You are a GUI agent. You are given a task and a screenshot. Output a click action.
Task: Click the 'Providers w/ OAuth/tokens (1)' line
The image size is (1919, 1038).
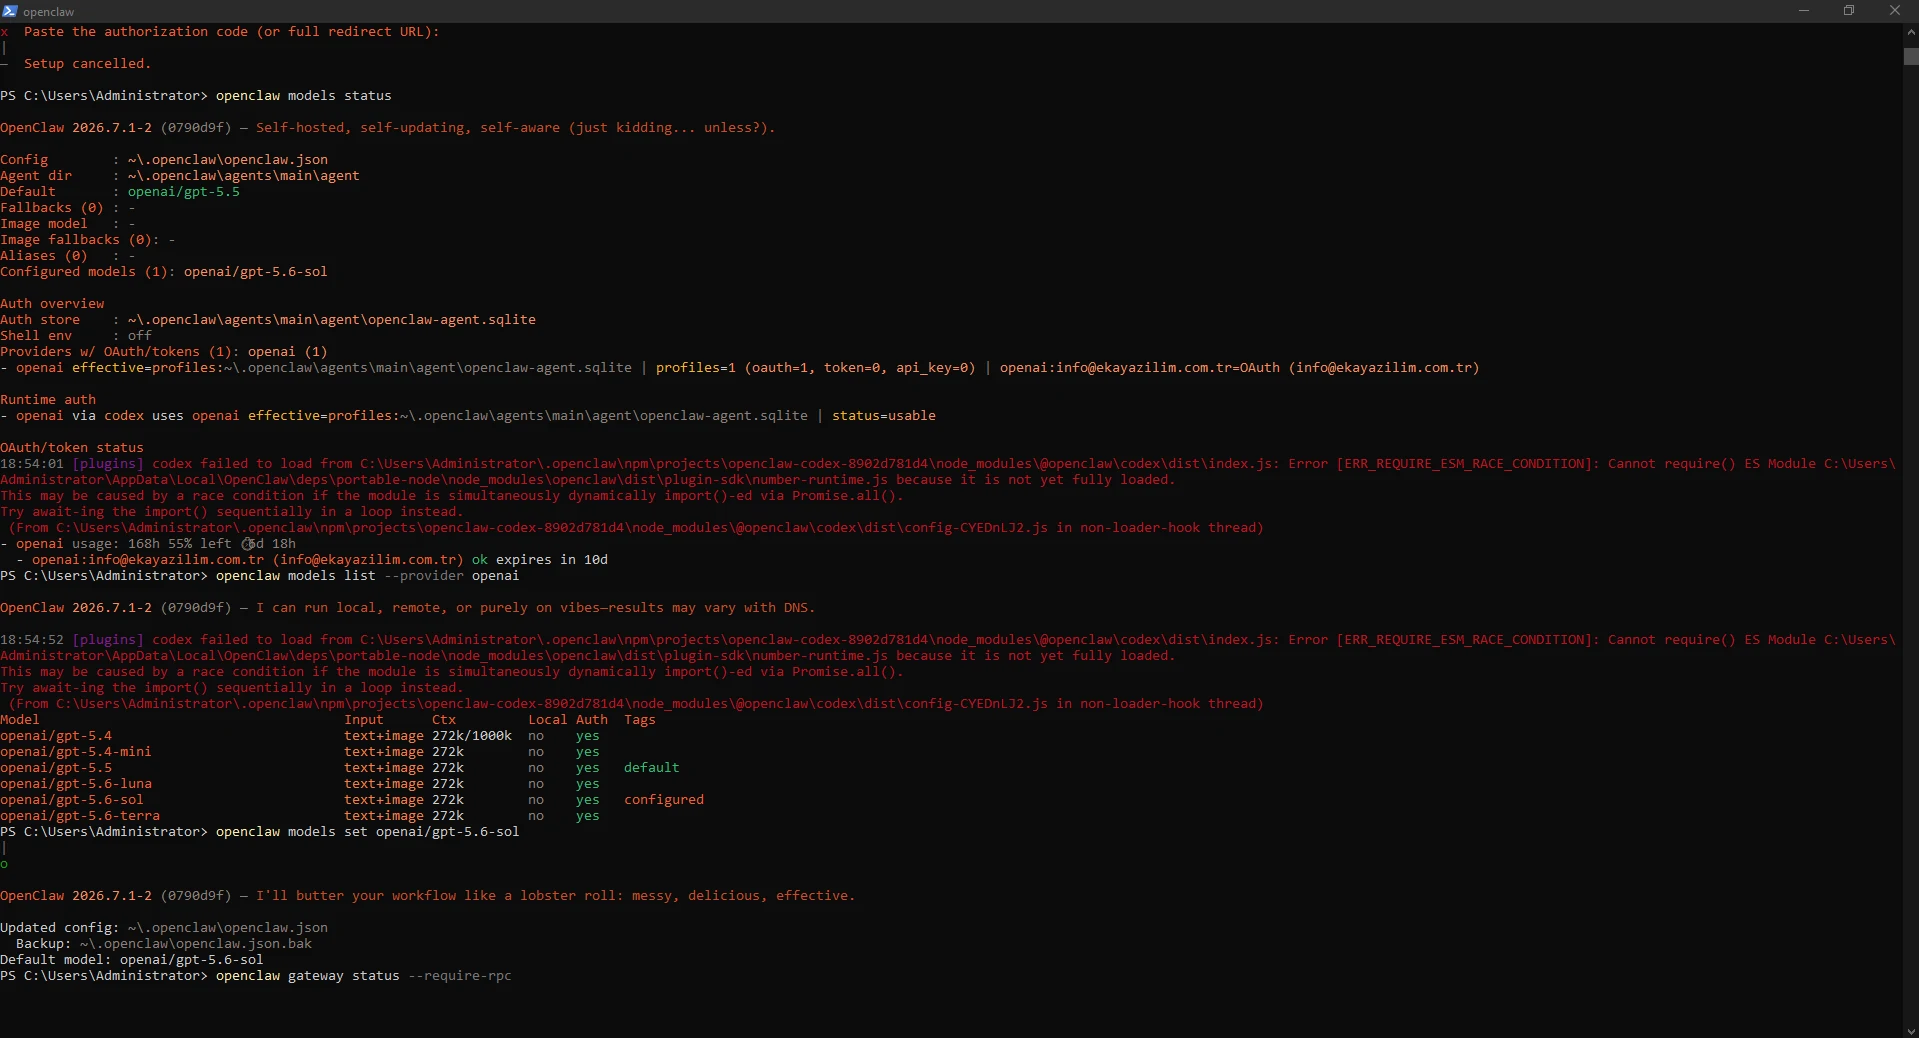tap(164, 352)
